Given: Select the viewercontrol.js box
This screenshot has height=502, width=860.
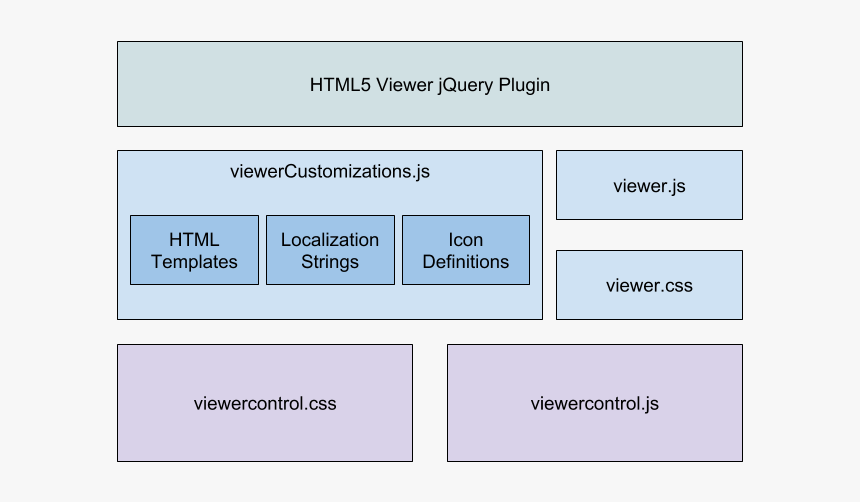Looking at the screenshot, I should click(x=595, y=403).
